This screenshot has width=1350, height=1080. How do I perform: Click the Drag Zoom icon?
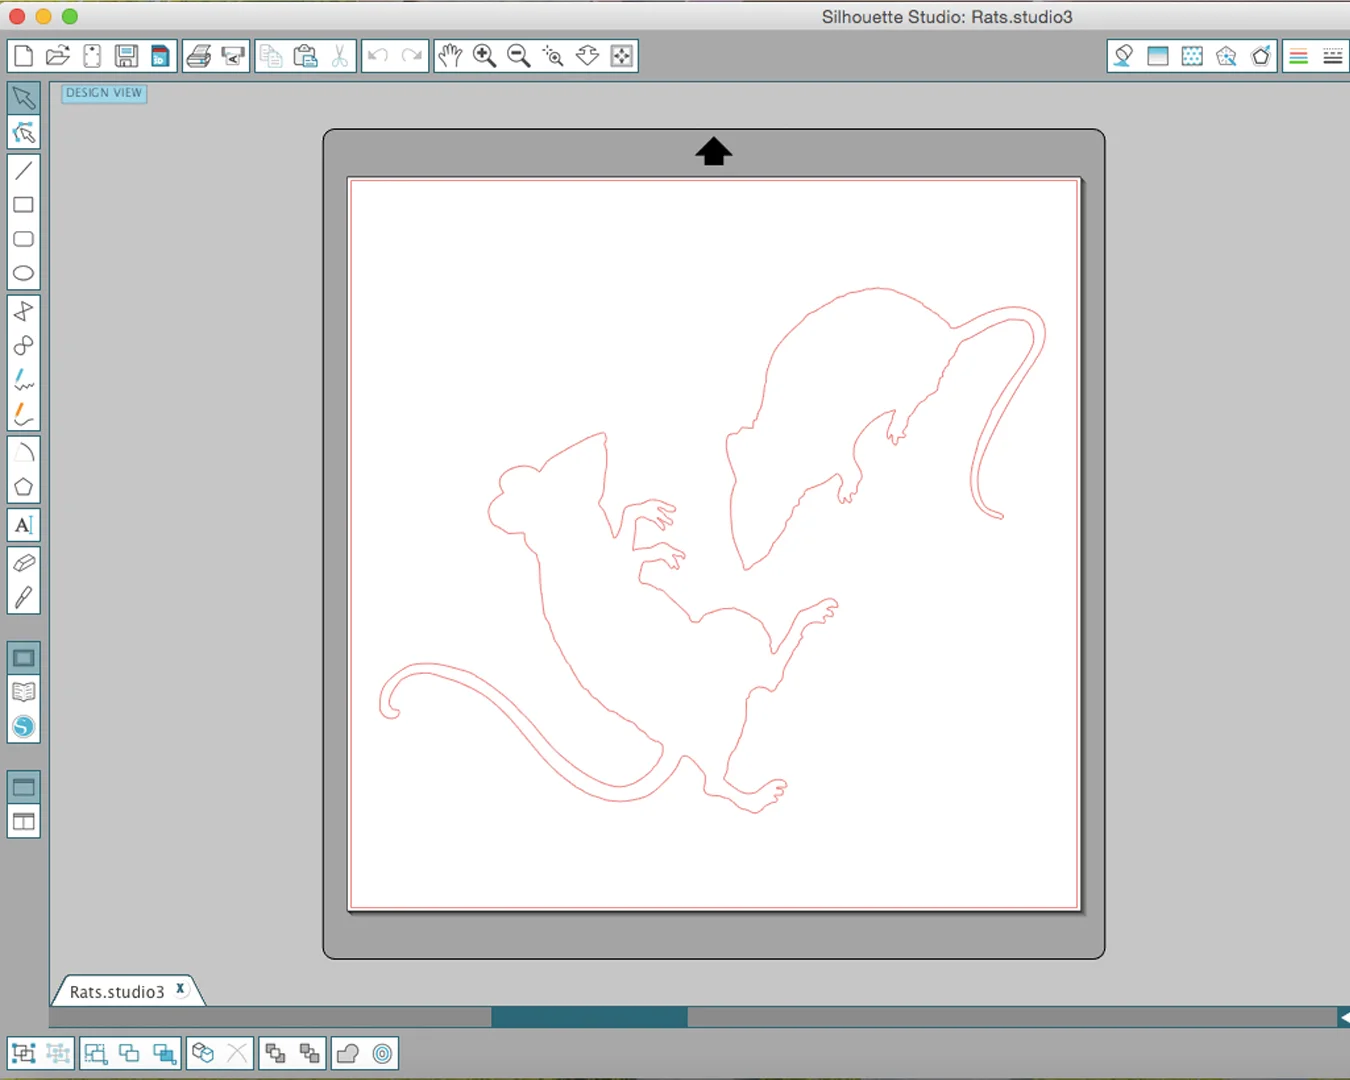tap(587, 56)
